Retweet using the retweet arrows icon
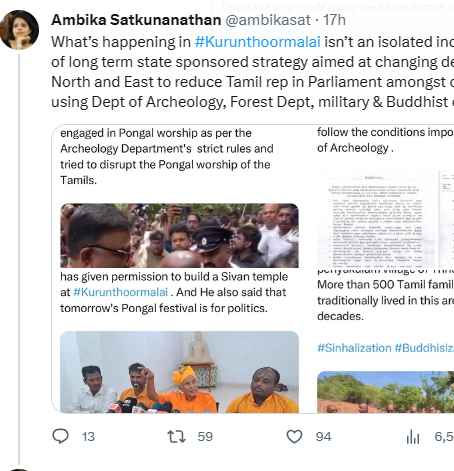 point(176,436)
